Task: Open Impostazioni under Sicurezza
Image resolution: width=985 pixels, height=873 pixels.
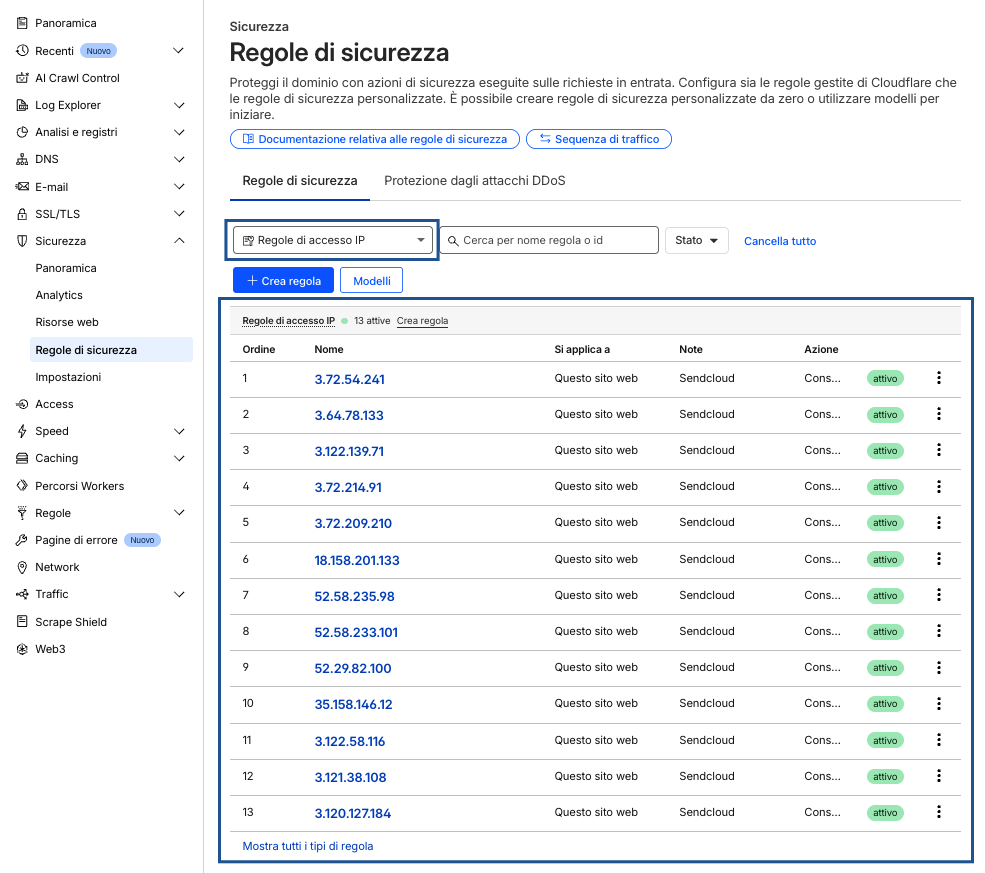Action: point(68,377)
